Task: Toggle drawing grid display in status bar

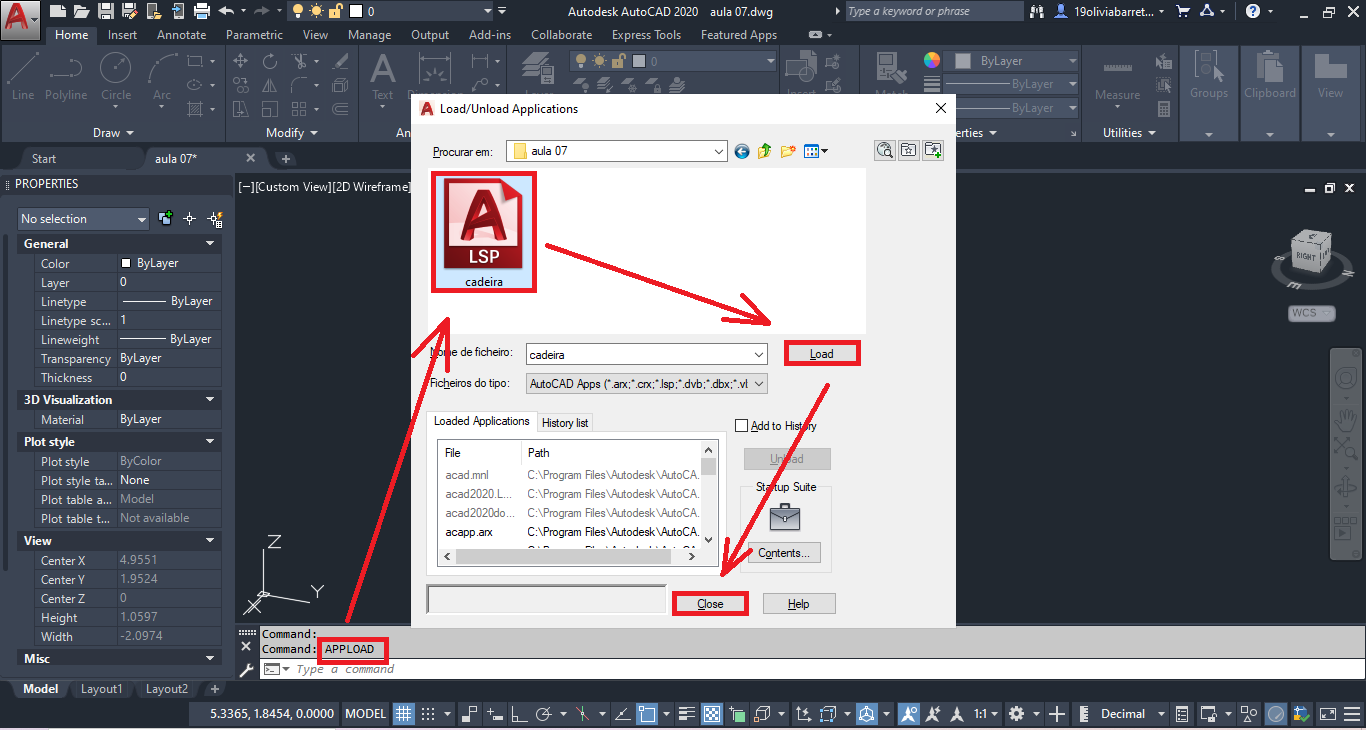Action: point(403,714)
